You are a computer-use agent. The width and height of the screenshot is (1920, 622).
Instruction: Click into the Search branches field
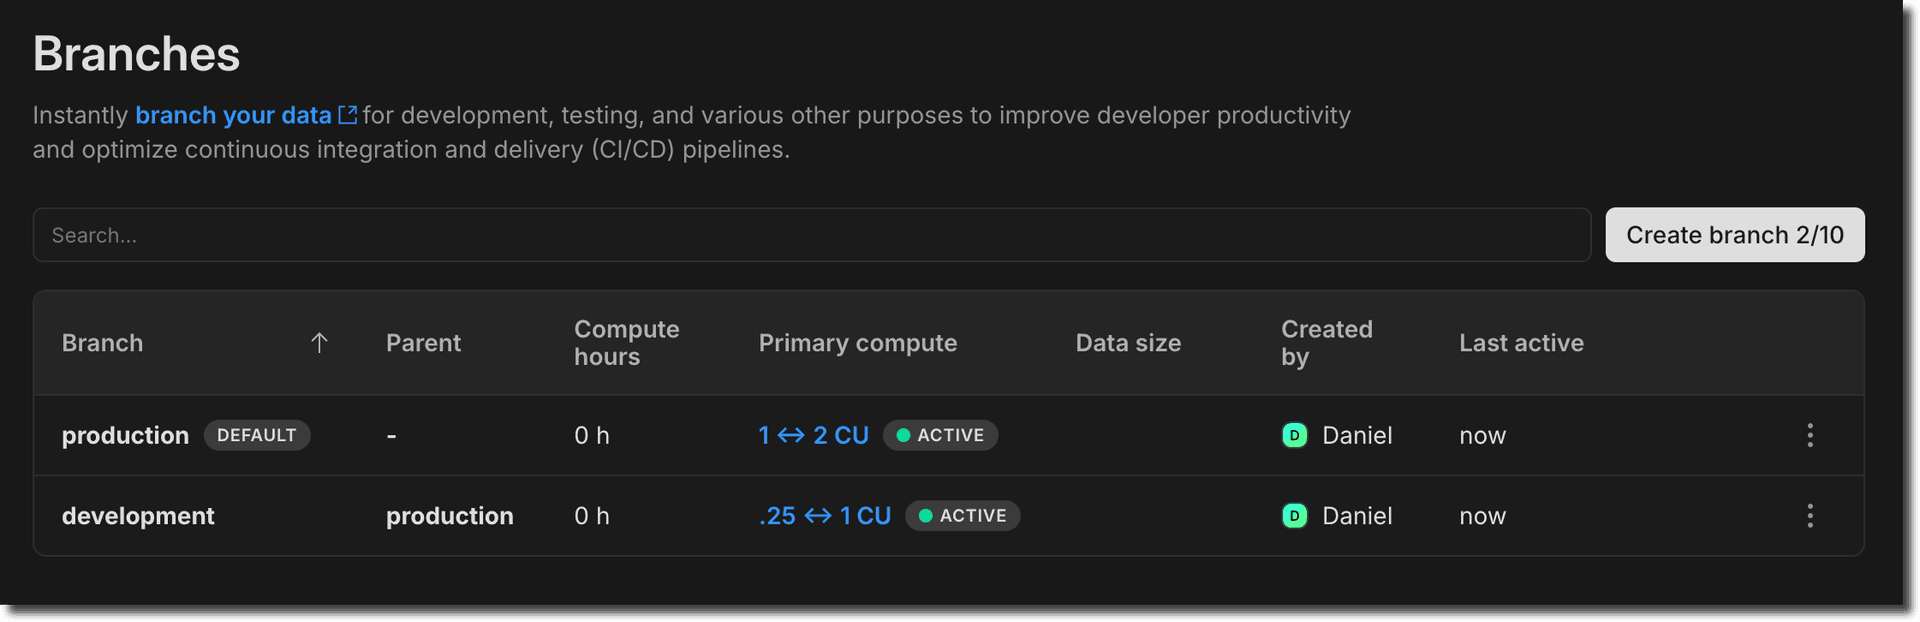(x=810, y=235)
